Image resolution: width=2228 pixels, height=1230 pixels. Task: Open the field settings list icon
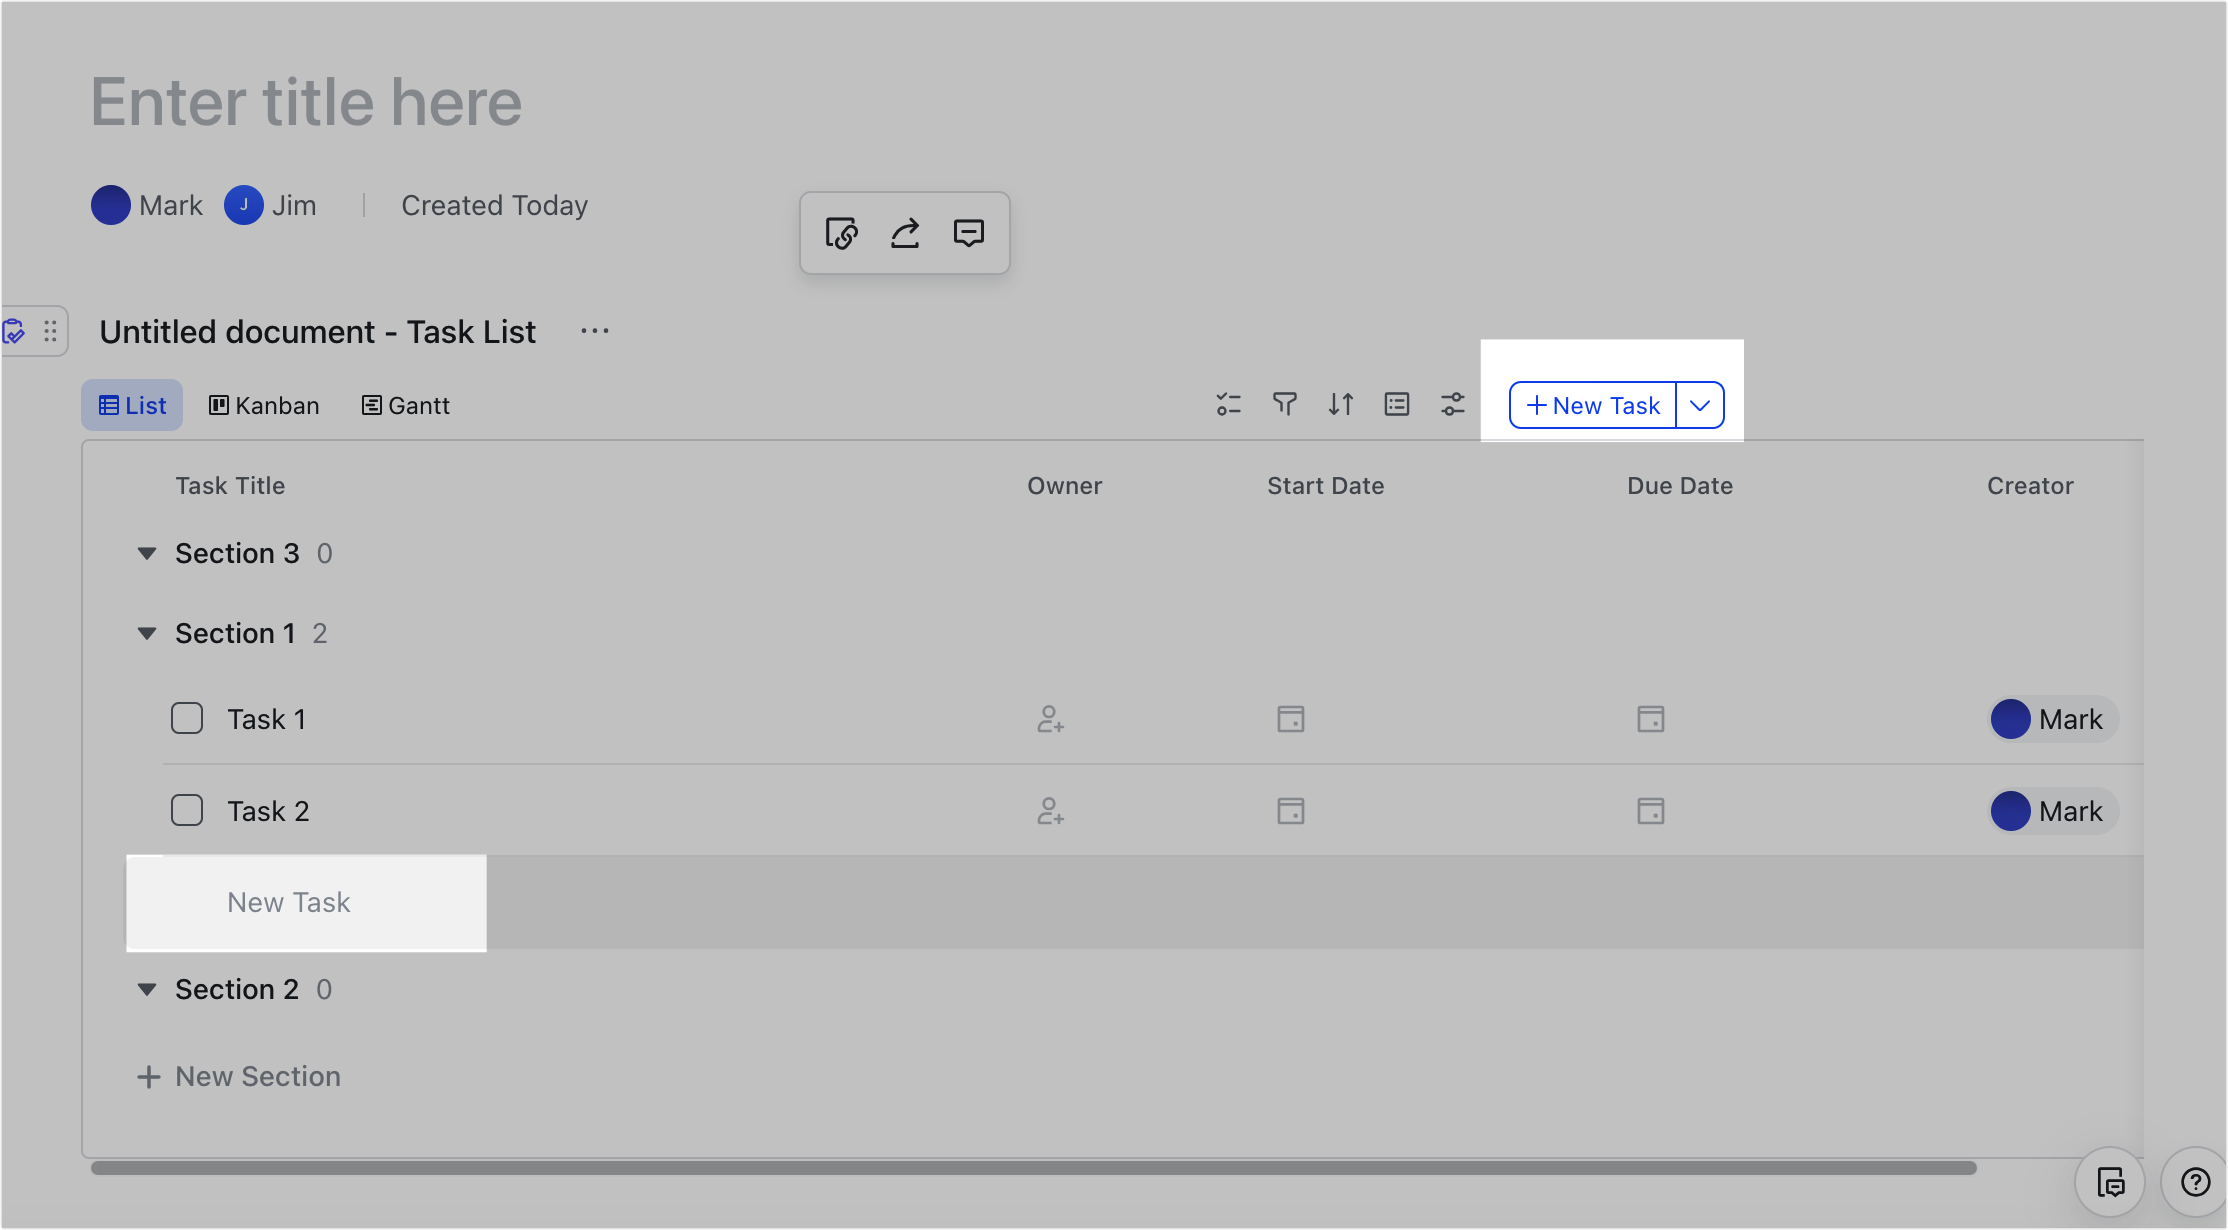[x=1396, y=404]
